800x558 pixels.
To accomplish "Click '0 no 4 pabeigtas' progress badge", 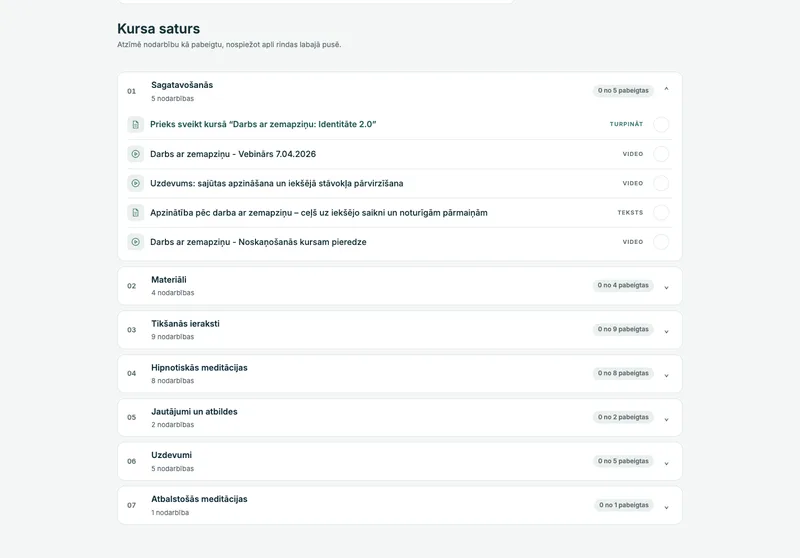I will tap(623, 285).
